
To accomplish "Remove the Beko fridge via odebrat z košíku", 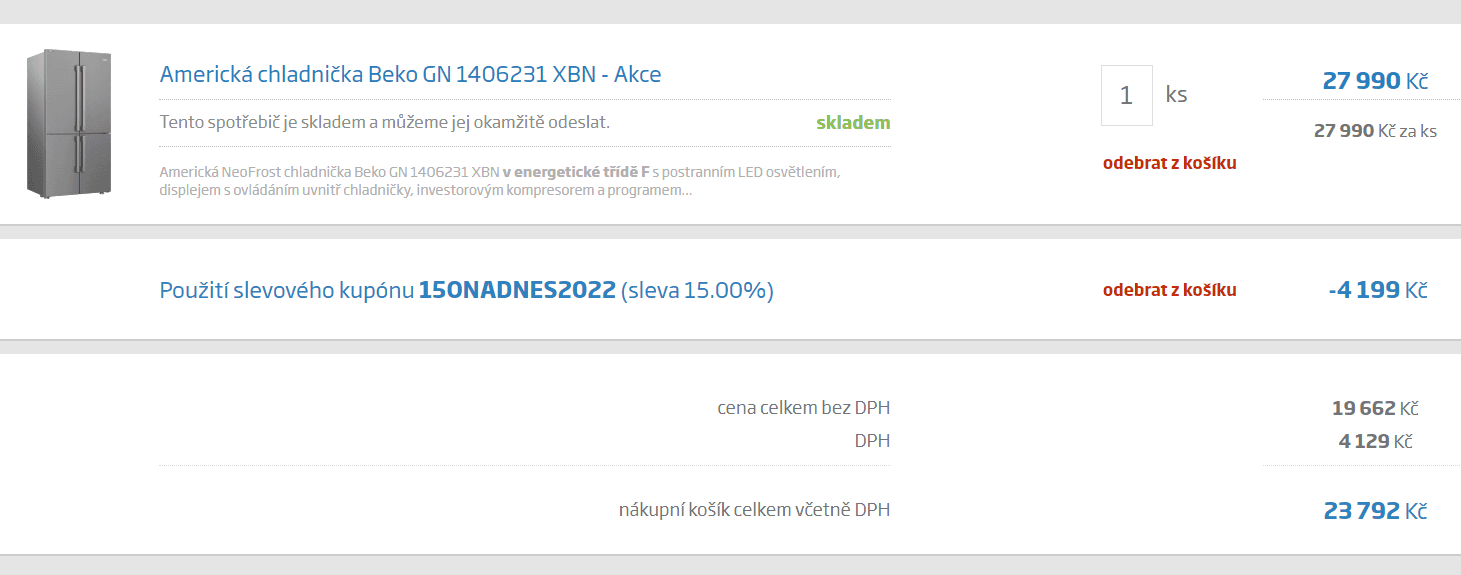I will [x=1169, y=163].
